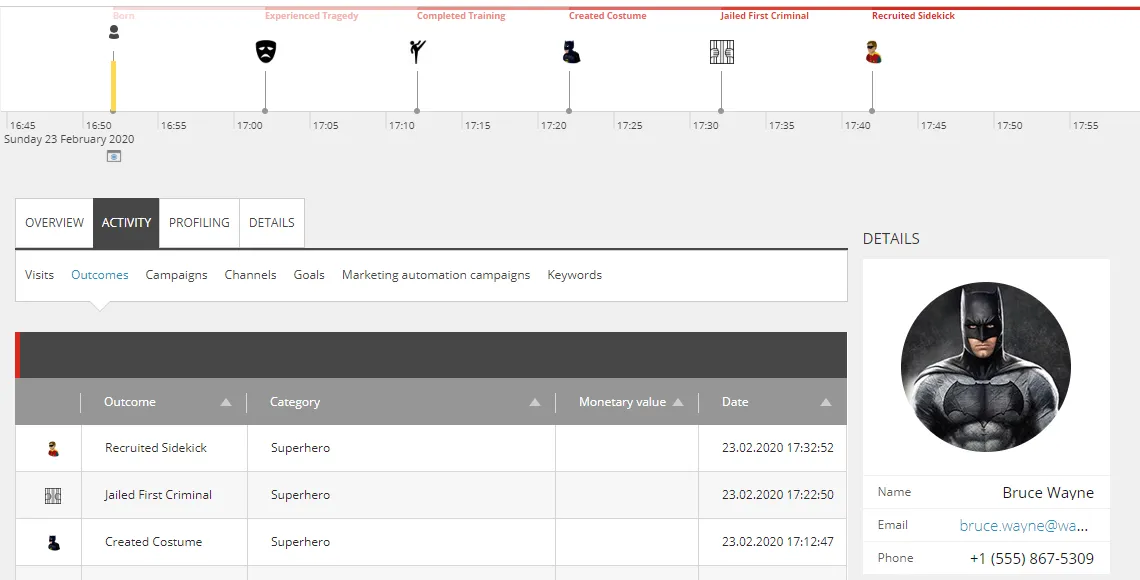Click Superhero category in Jailed First Criminal row

tap(300, 495)
